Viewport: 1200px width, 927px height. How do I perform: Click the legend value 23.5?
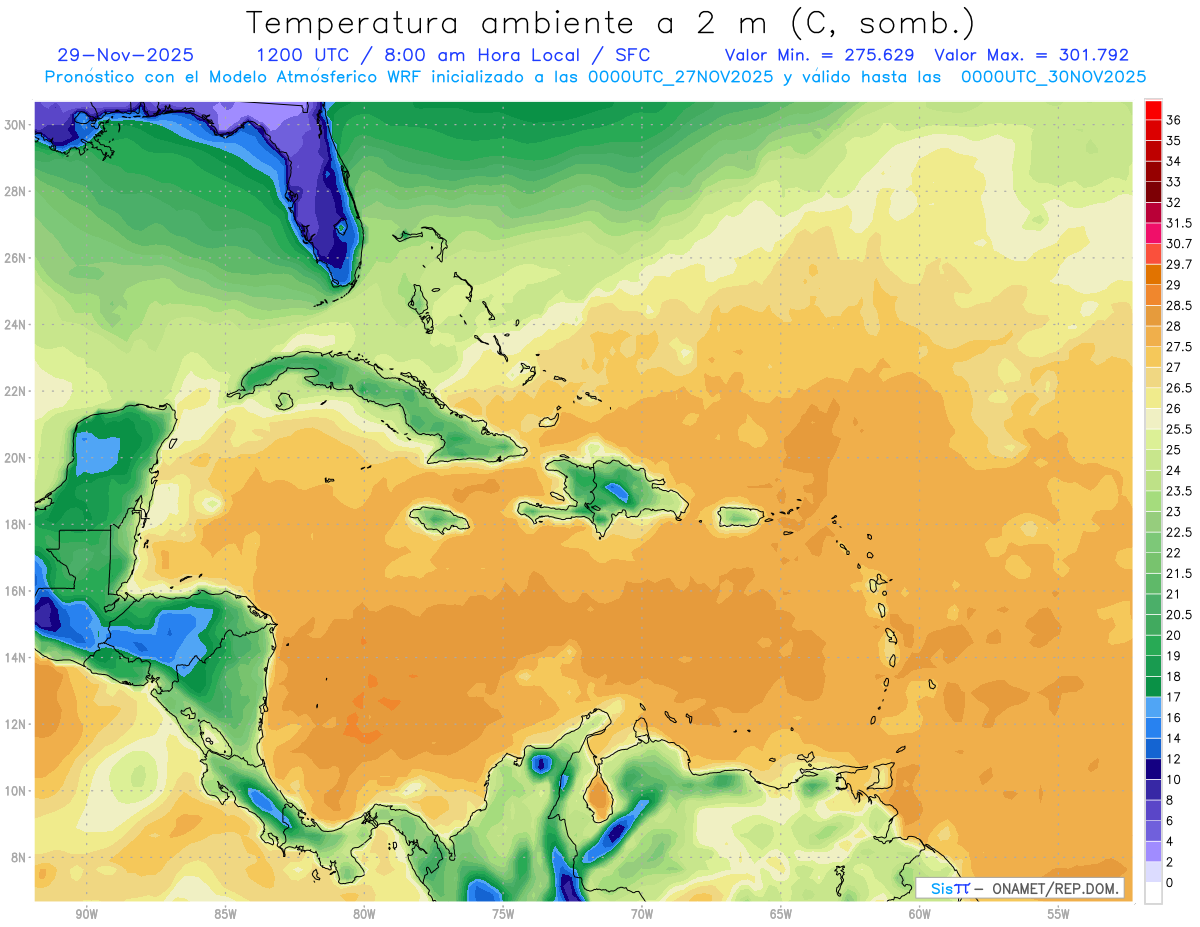(x=1179, y=491)
